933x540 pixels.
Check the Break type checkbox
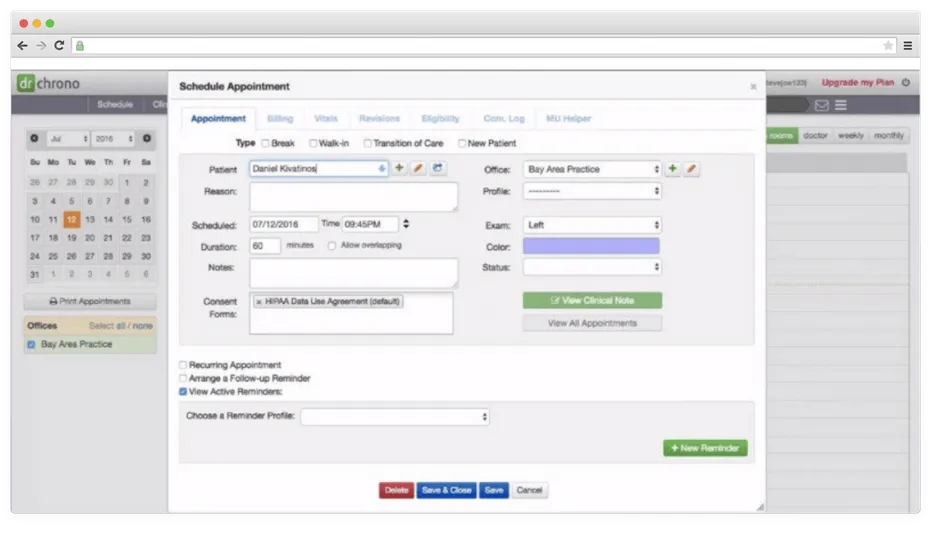tap(265, 143)
